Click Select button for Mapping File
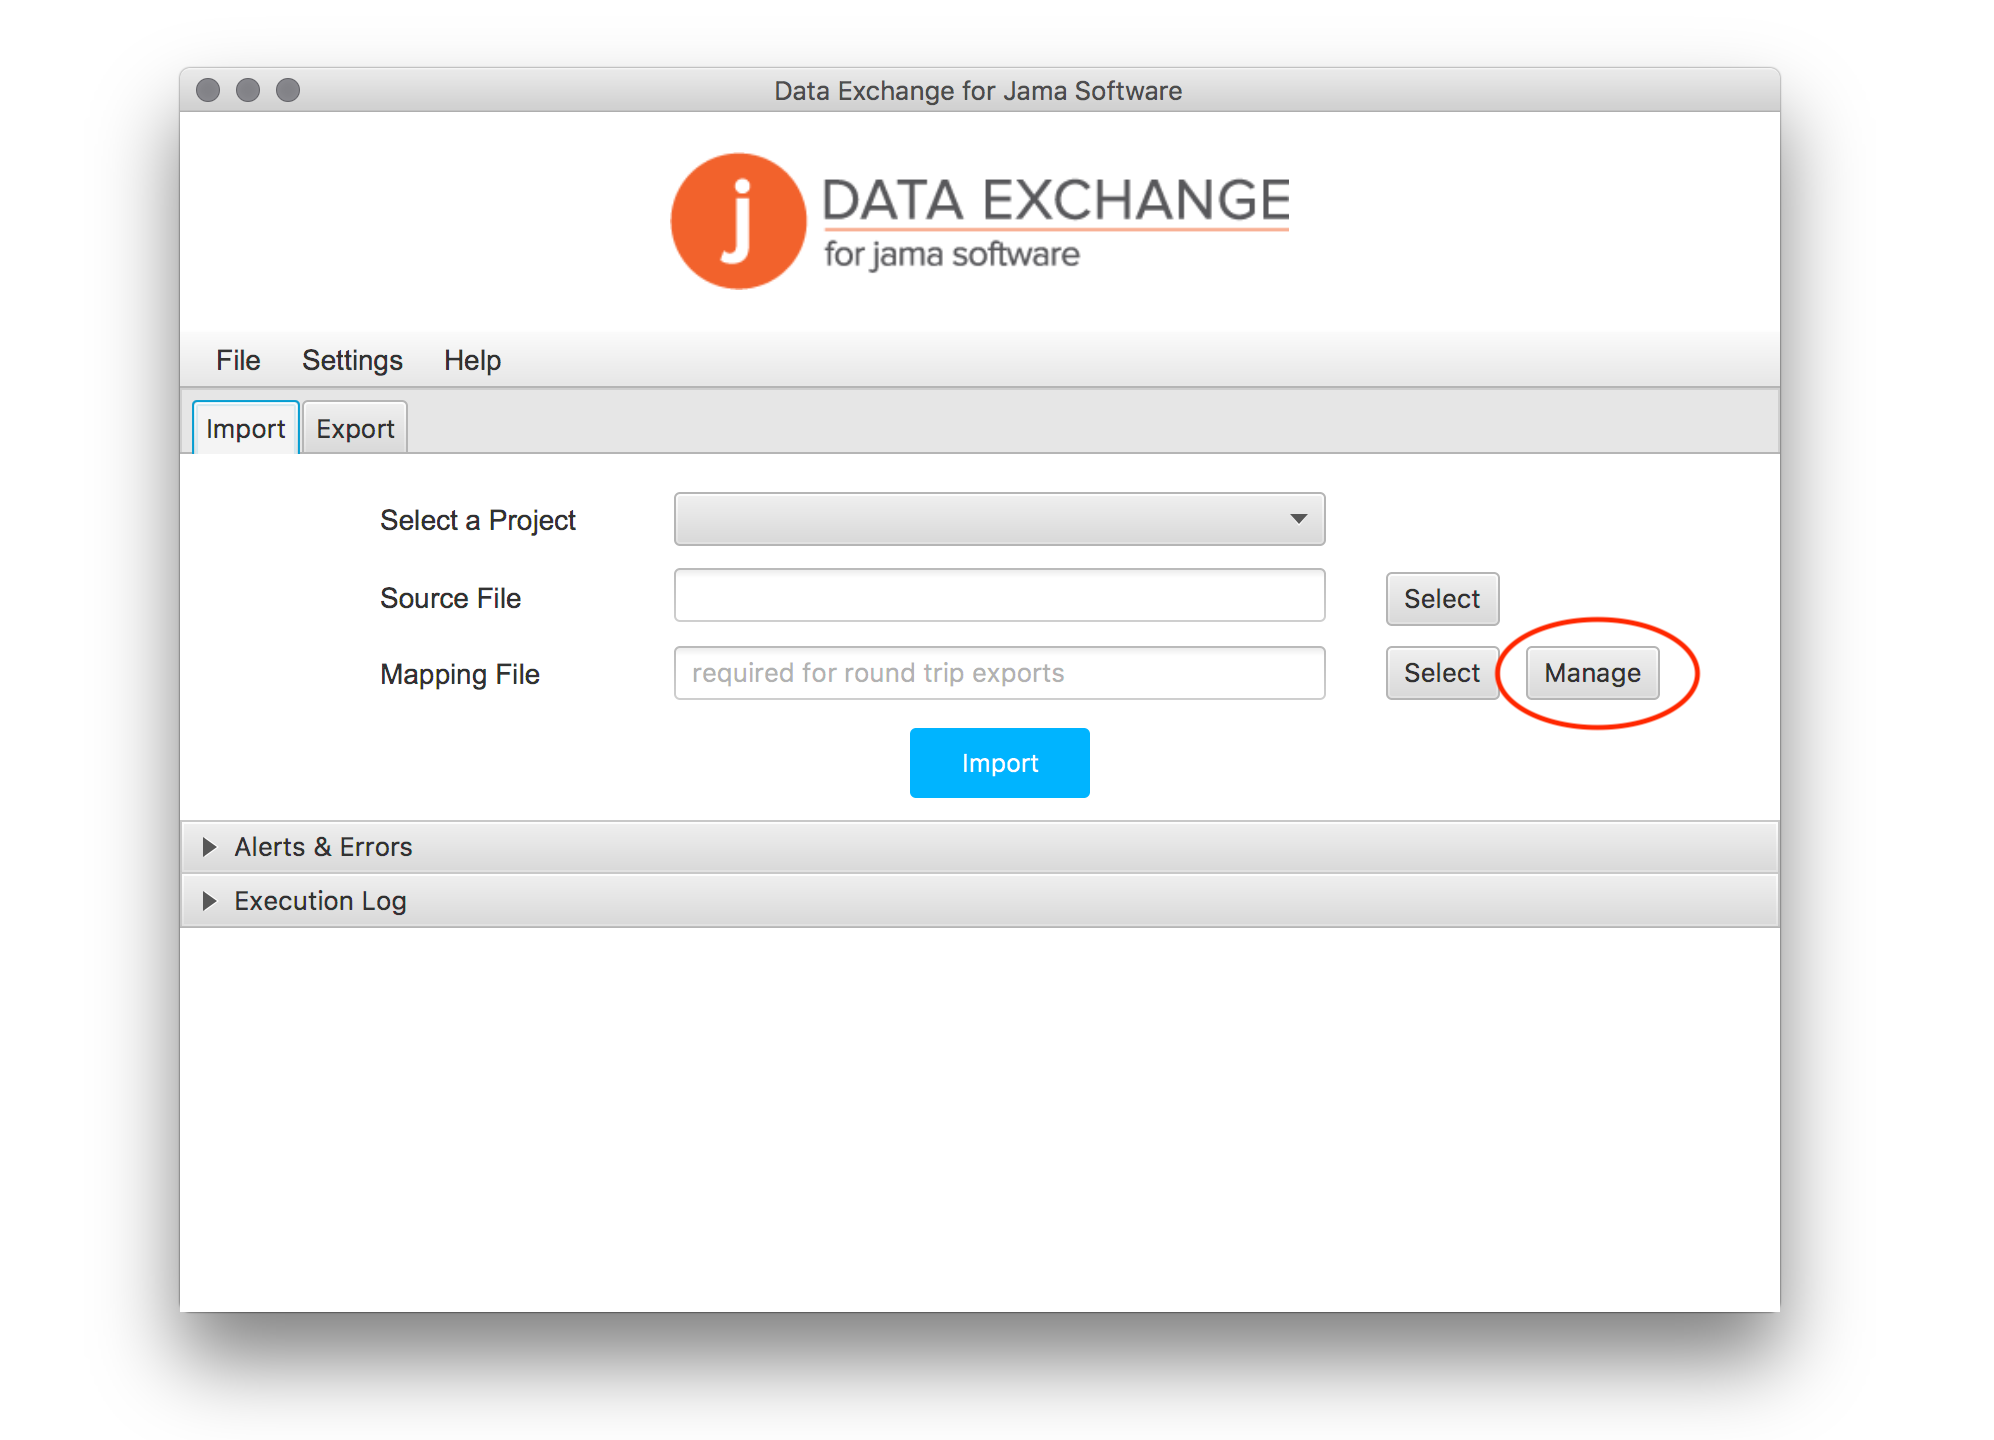Image resolution: width=1994 pixels, height=1440 pixels. (1442, 673)
